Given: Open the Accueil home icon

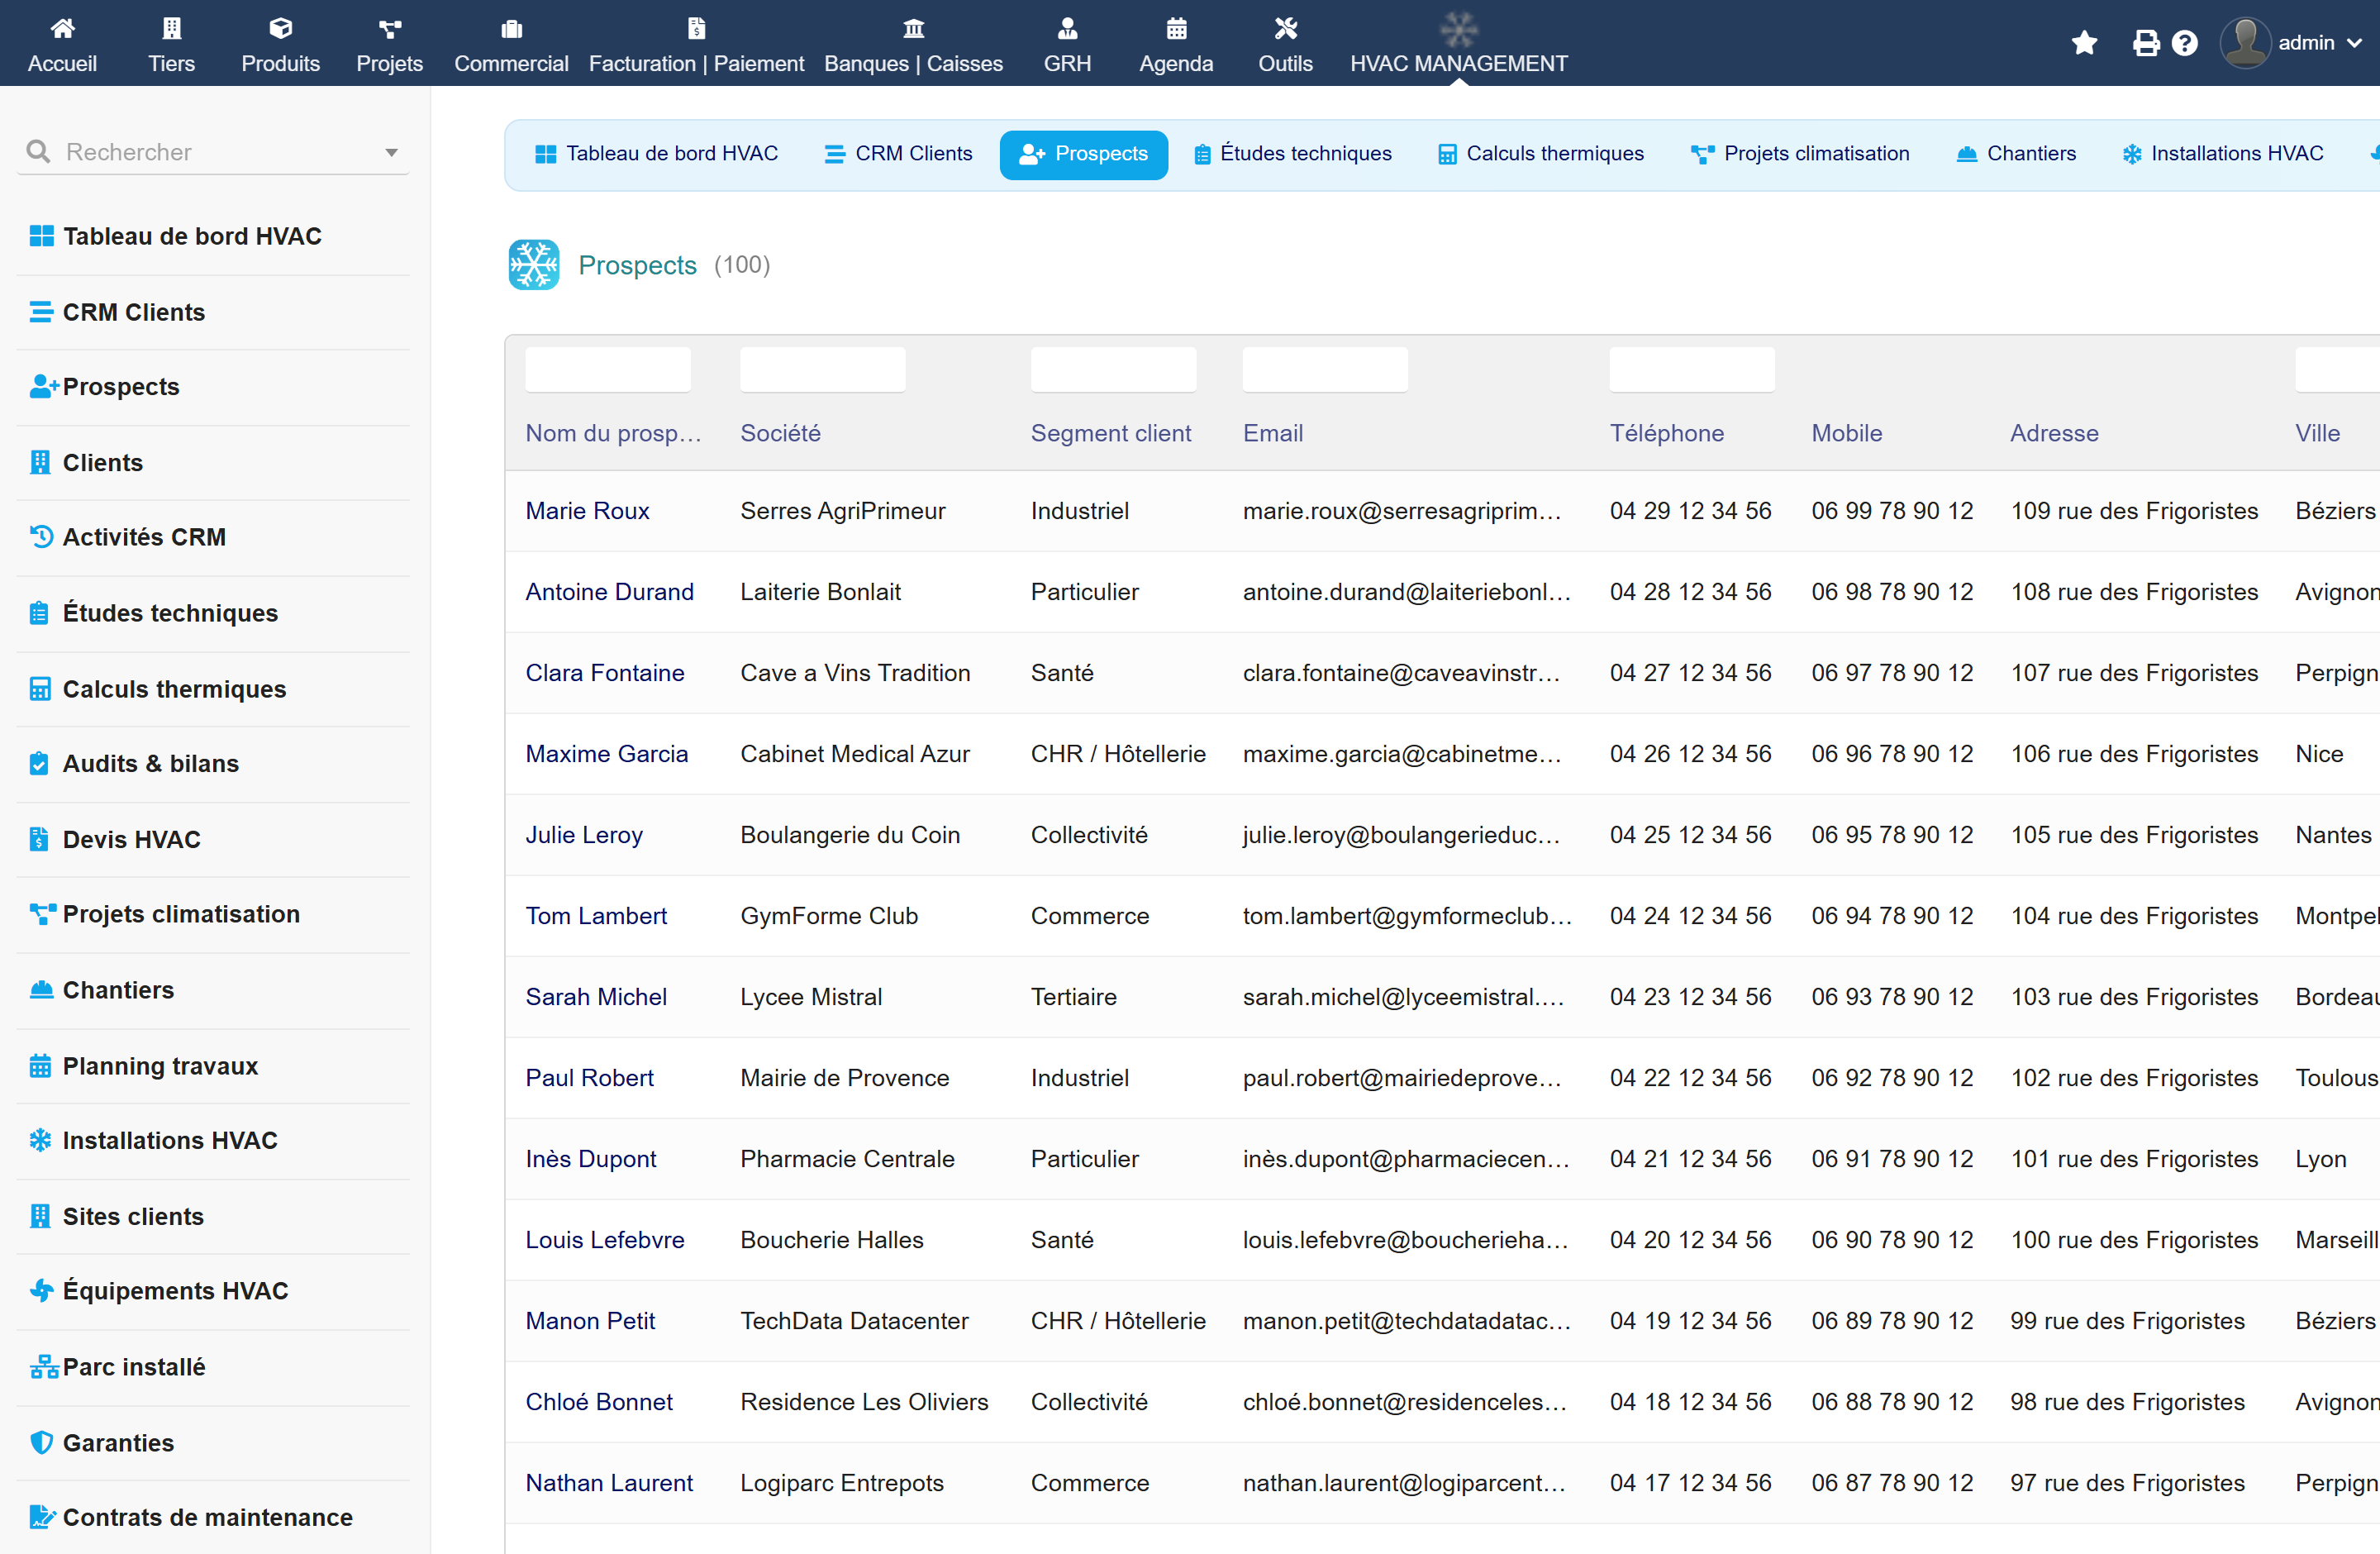Looking at the screenshot, I should coord(62,28).
